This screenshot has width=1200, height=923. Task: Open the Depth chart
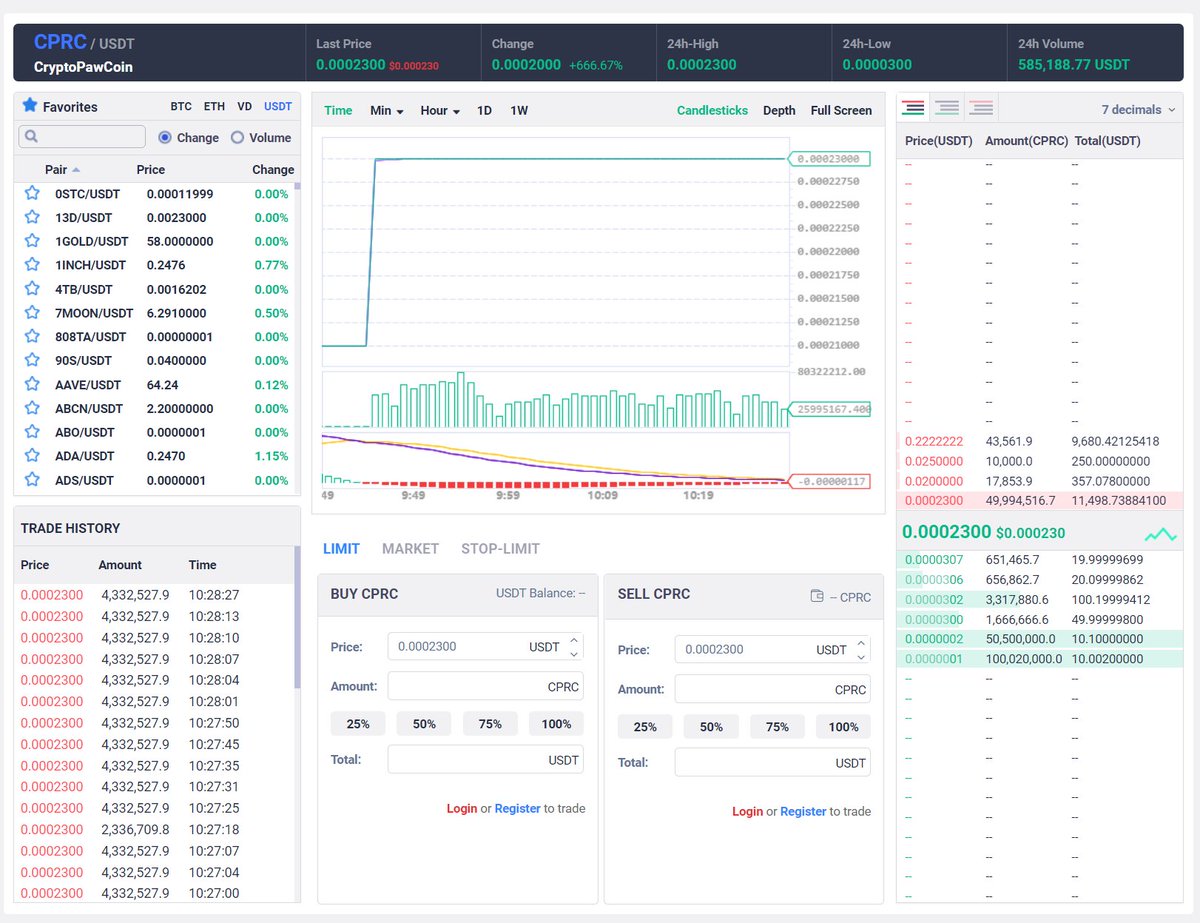pos(779,111)
